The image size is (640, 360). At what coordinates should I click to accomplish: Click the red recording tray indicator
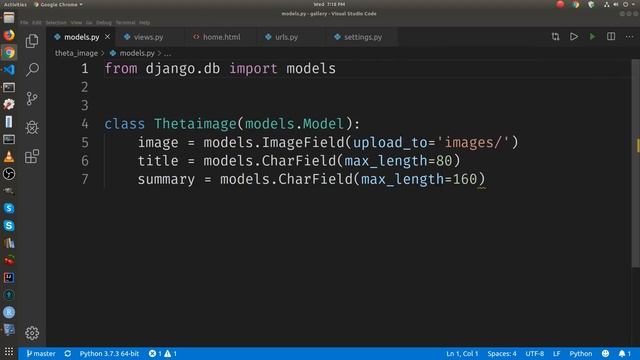[x=560, y=4]
